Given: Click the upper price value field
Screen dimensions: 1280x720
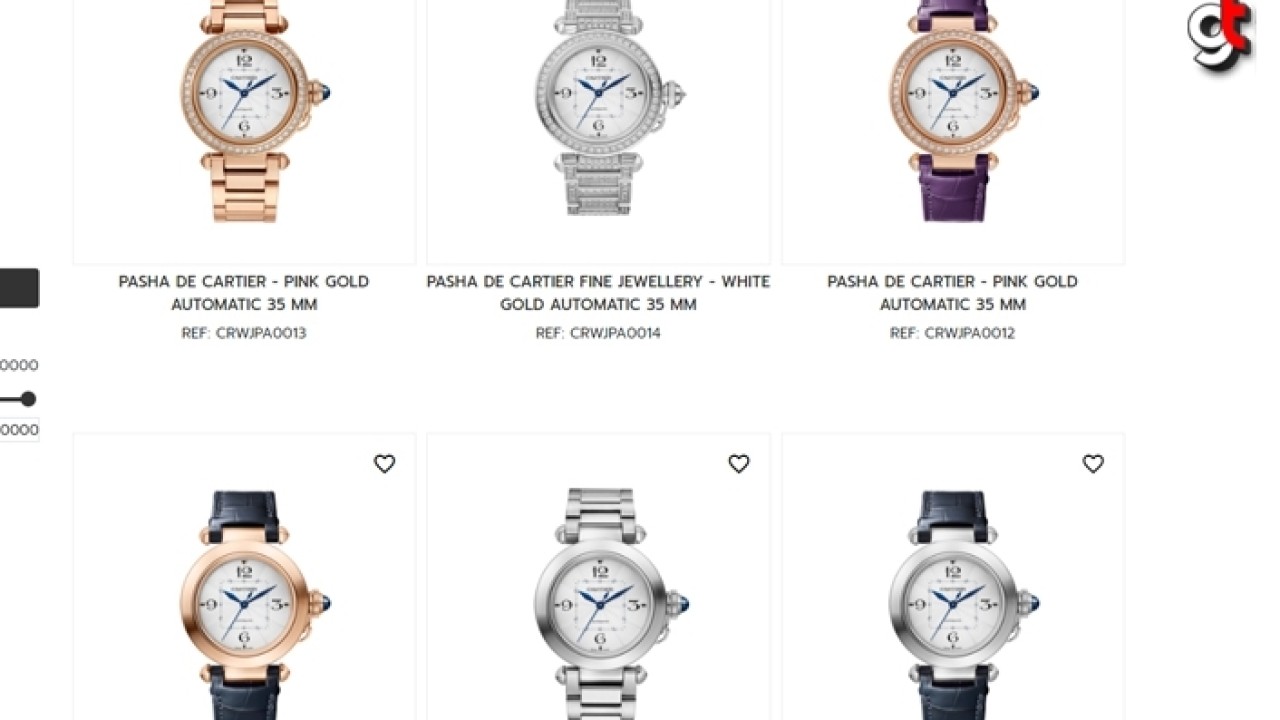Looking at the screenshot, I should click(x=19, y=365).
